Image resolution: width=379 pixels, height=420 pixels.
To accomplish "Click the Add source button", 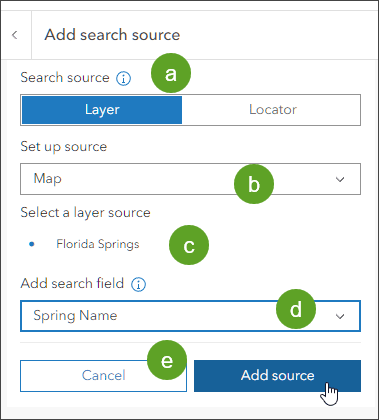I will pyautogui.click(x=277, y=376).
